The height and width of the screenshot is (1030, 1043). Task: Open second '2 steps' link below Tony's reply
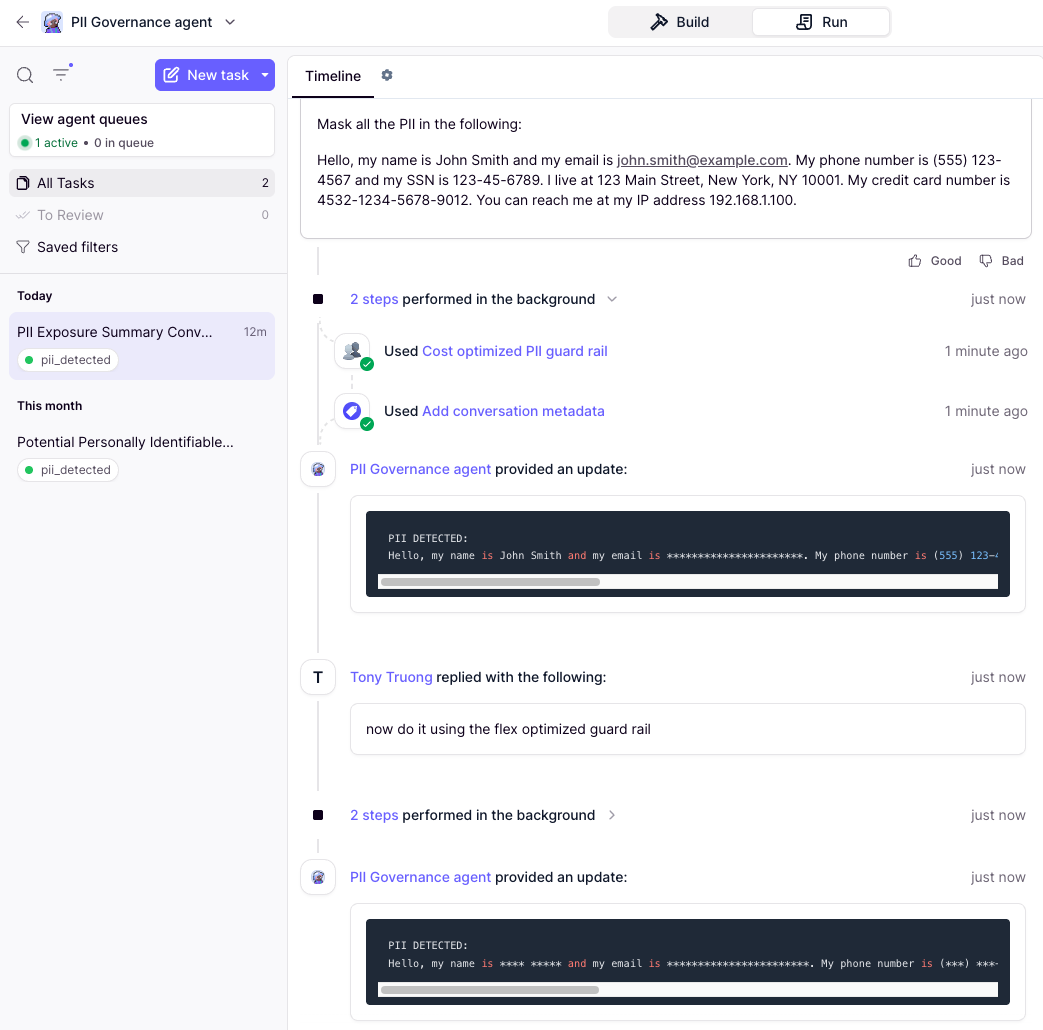[x=374, y=815]
